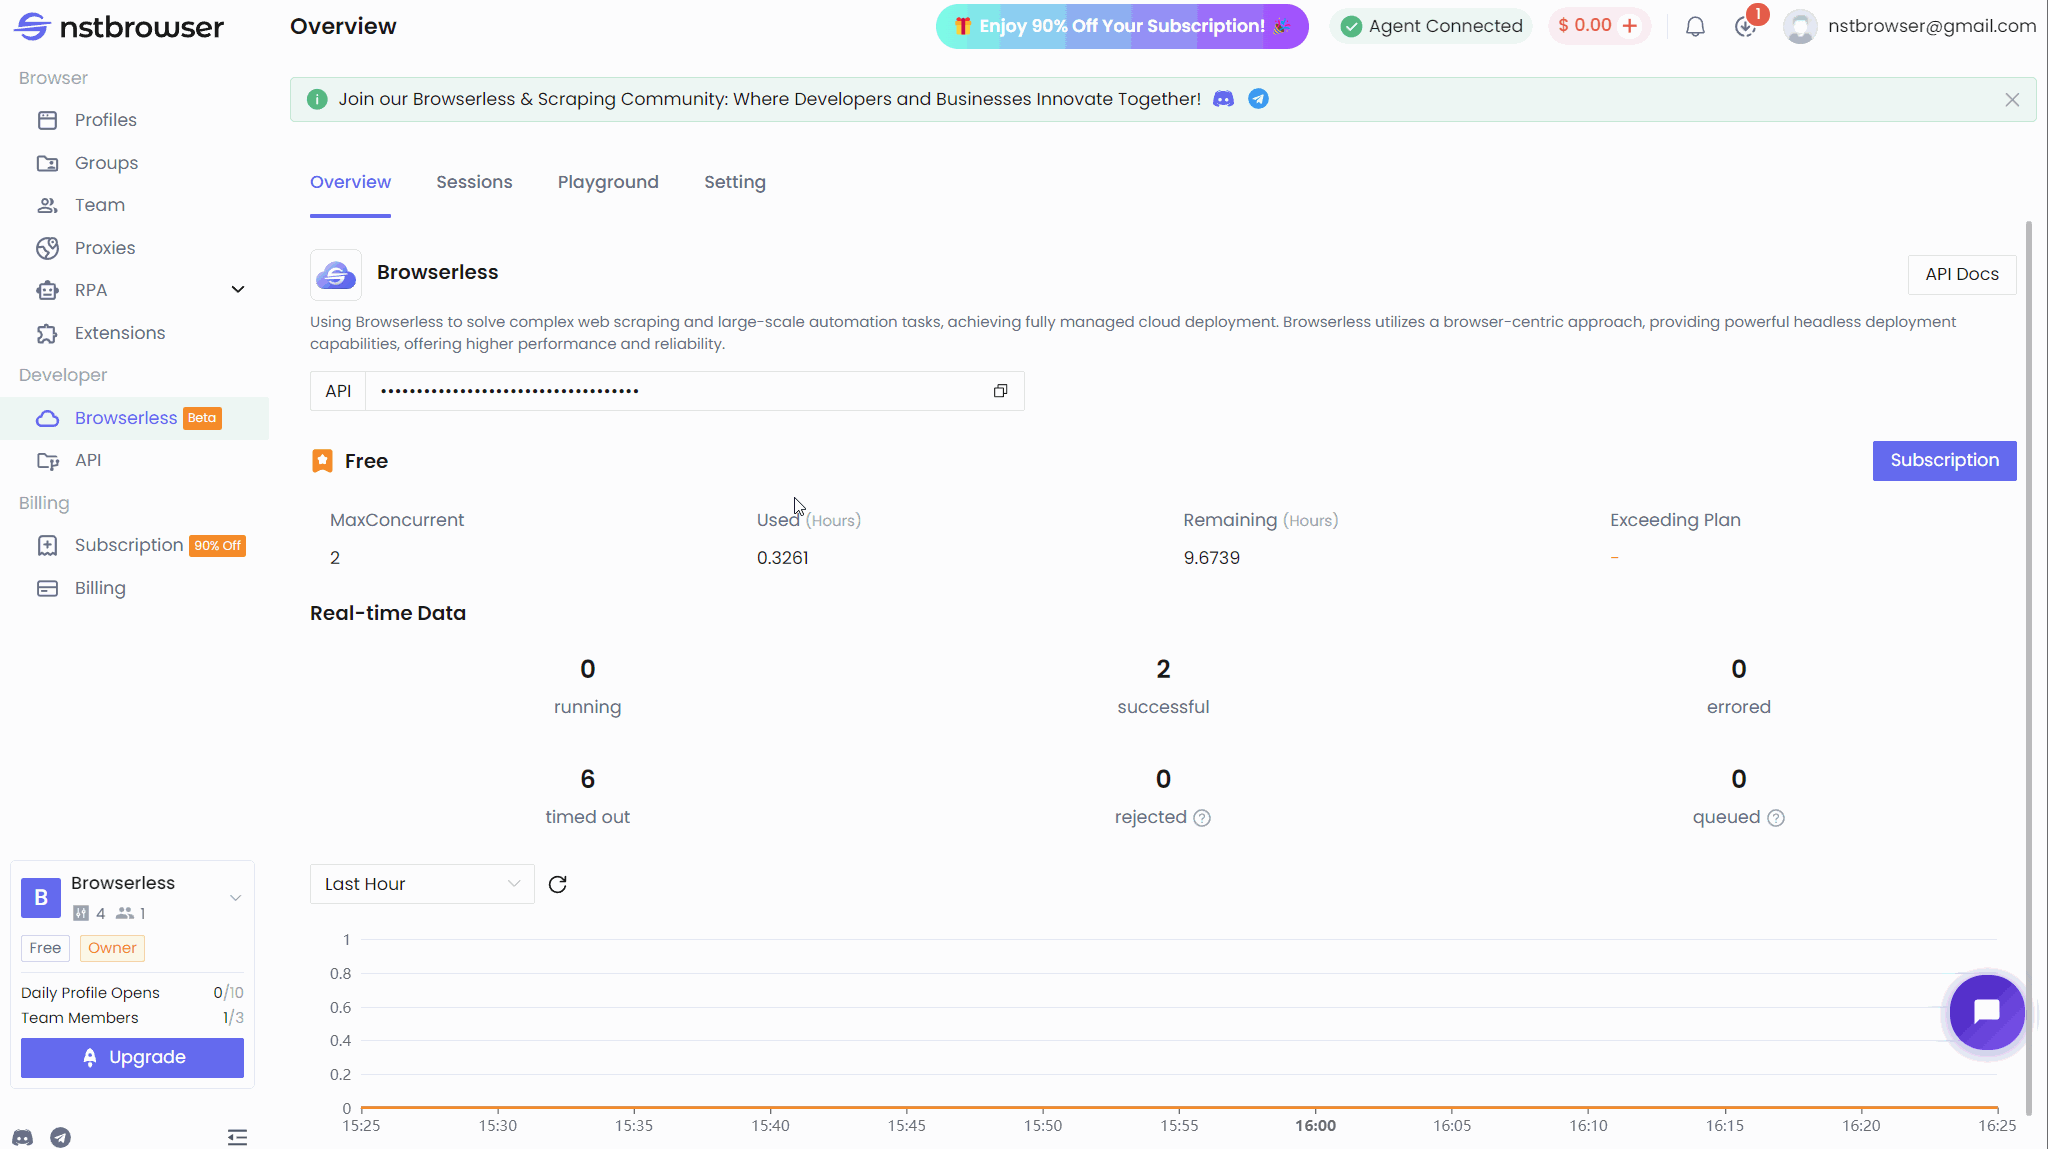This screenshot has height=1149, width=2048.
Task: Click the masked API key field
Action: (x=675, y=391)
